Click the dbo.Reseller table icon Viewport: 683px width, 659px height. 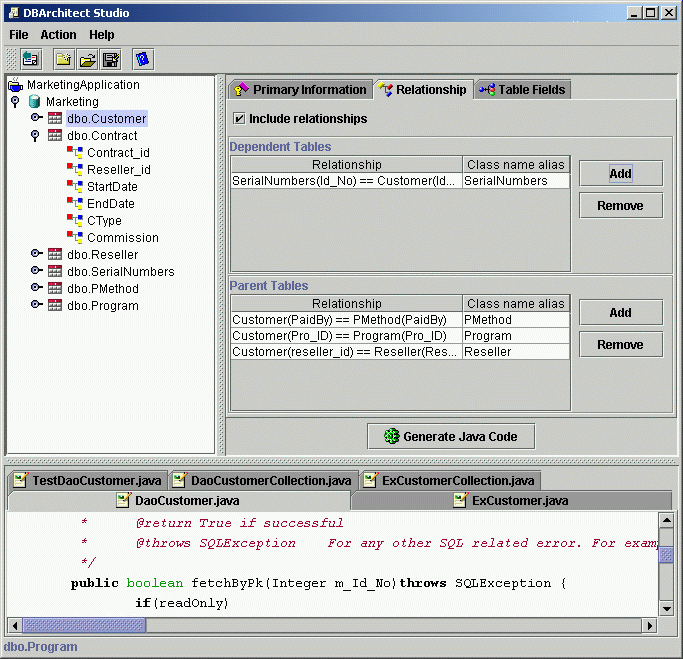tap(55, 254)
